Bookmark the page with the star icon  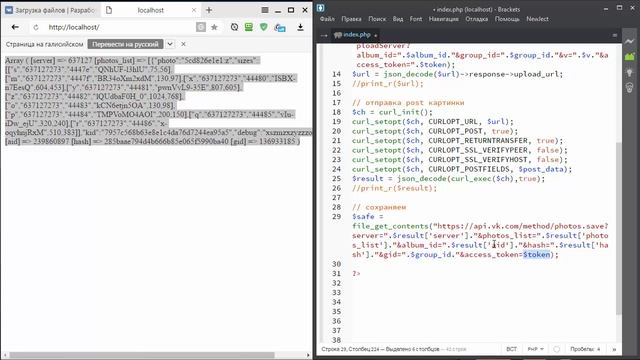[x=214, y=27]
